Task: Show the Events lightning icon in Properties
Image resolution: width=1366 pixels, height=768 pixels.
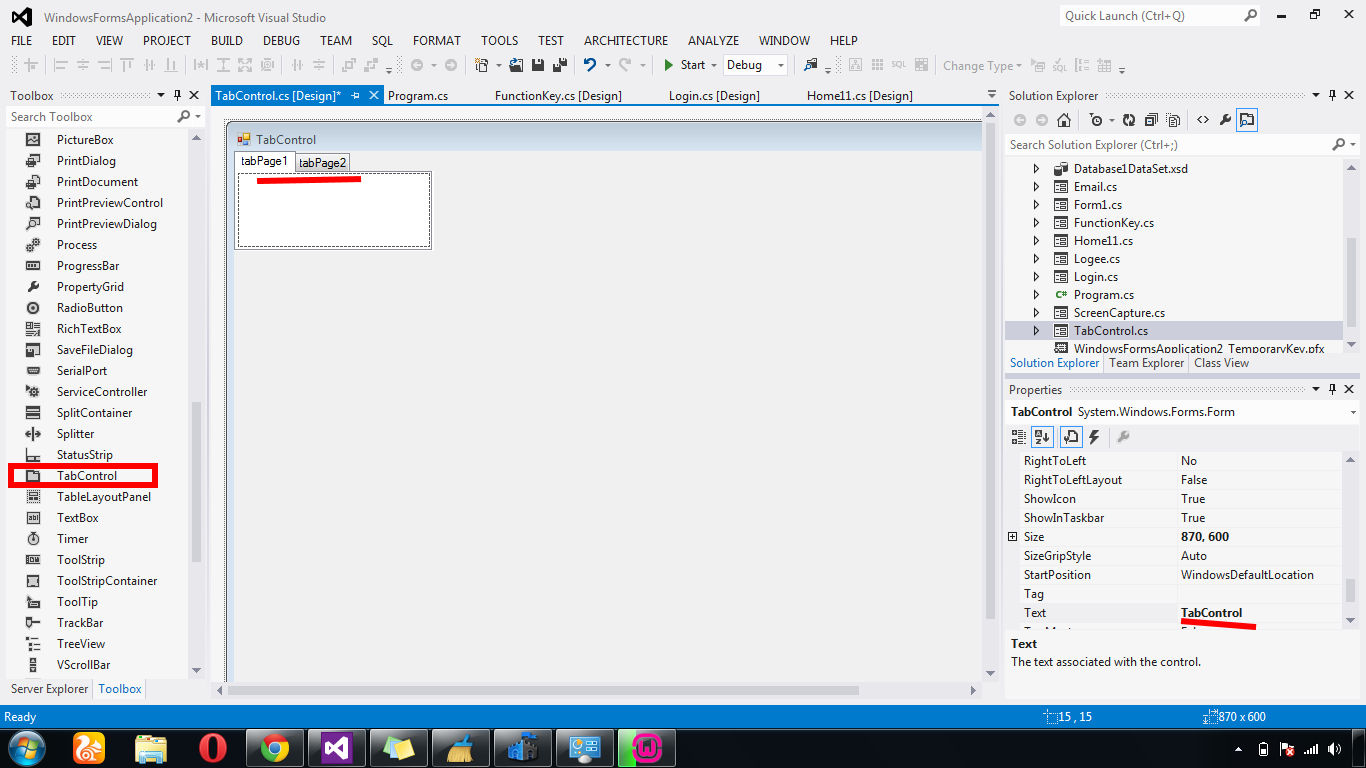Action: pos(1095,437)
